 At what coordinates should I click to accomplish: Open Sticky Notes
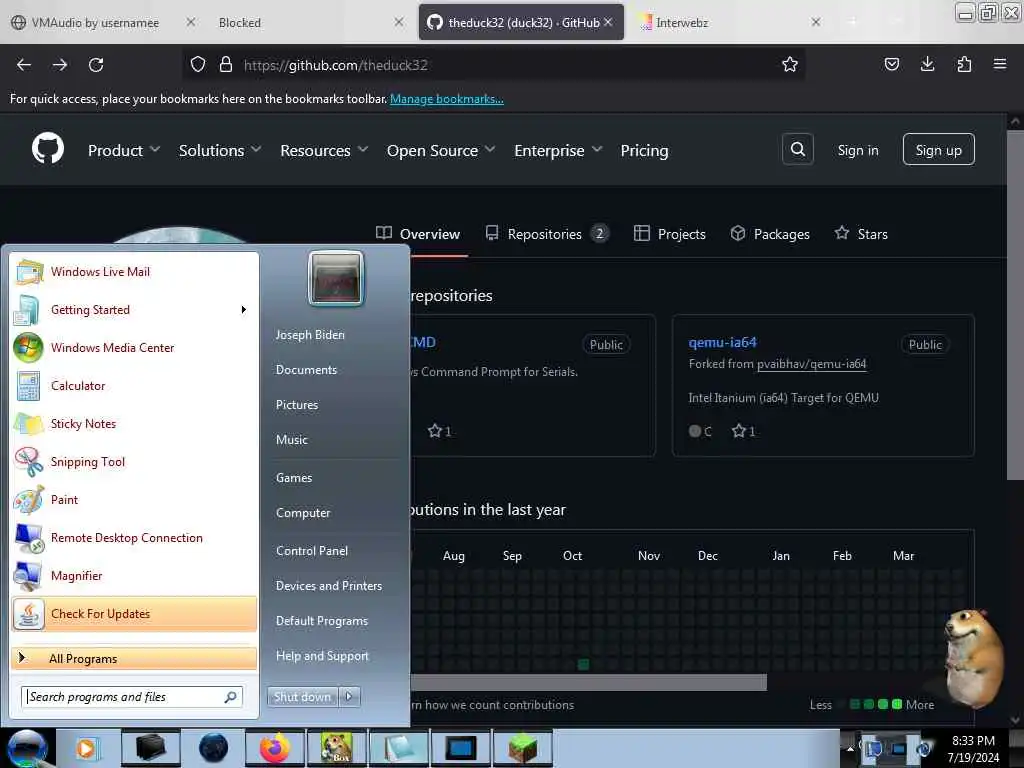coord(134,423)
